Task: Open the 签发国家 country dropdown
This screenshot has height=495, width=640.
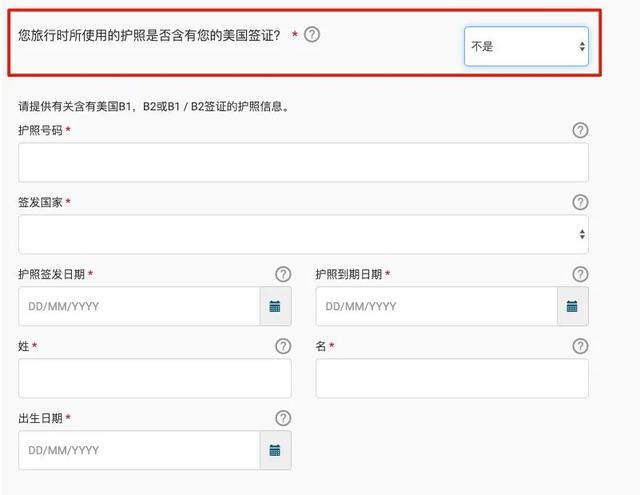Action: click(x=303, y=234)
